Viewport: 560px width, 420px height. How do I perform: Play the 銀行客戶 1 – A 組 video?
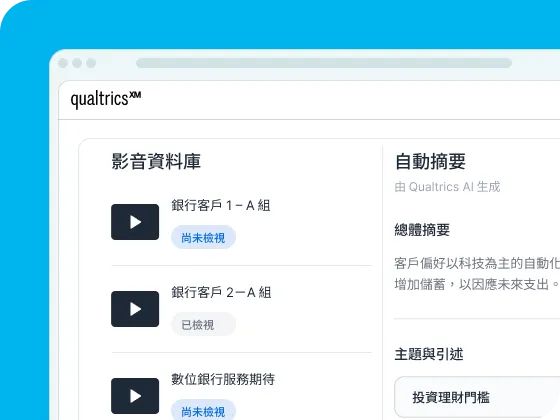click(135, 222)
